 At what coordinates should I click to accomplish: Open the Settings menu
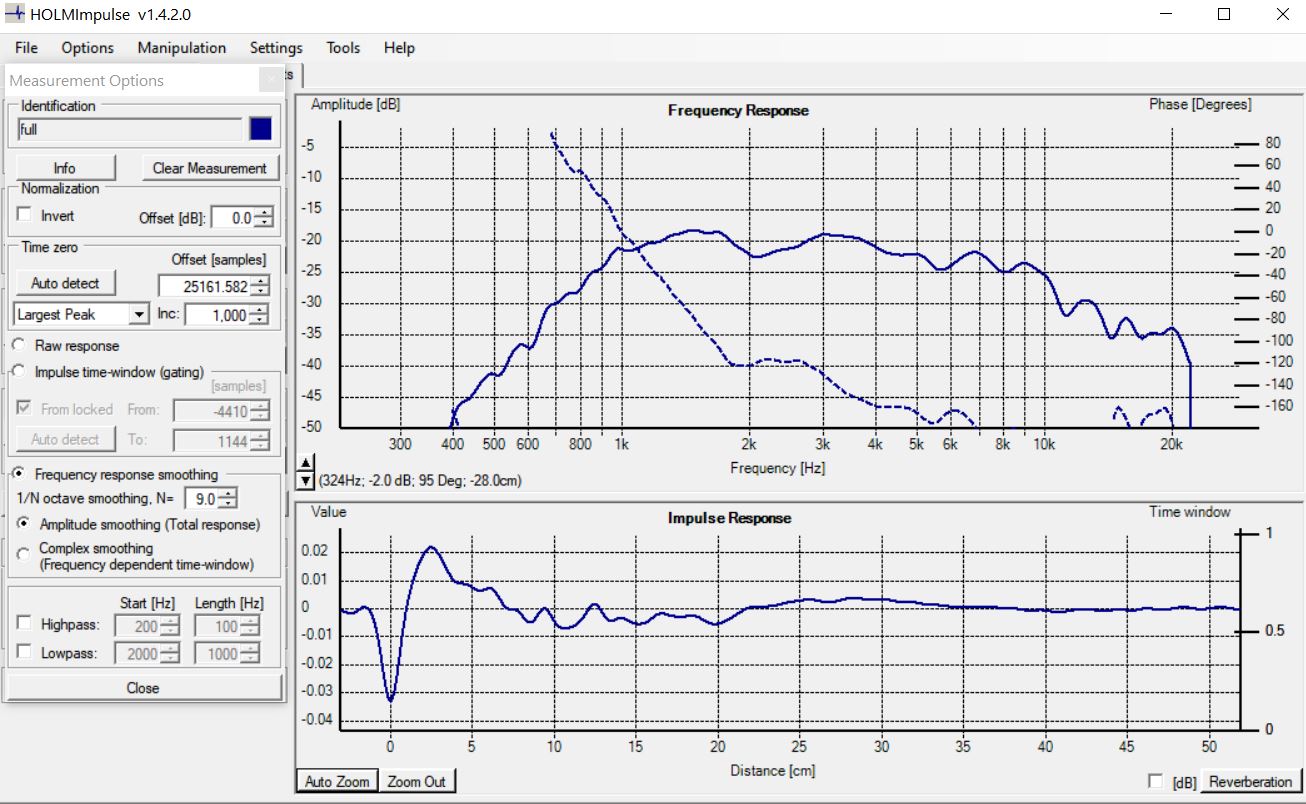(x=276, y=47)
